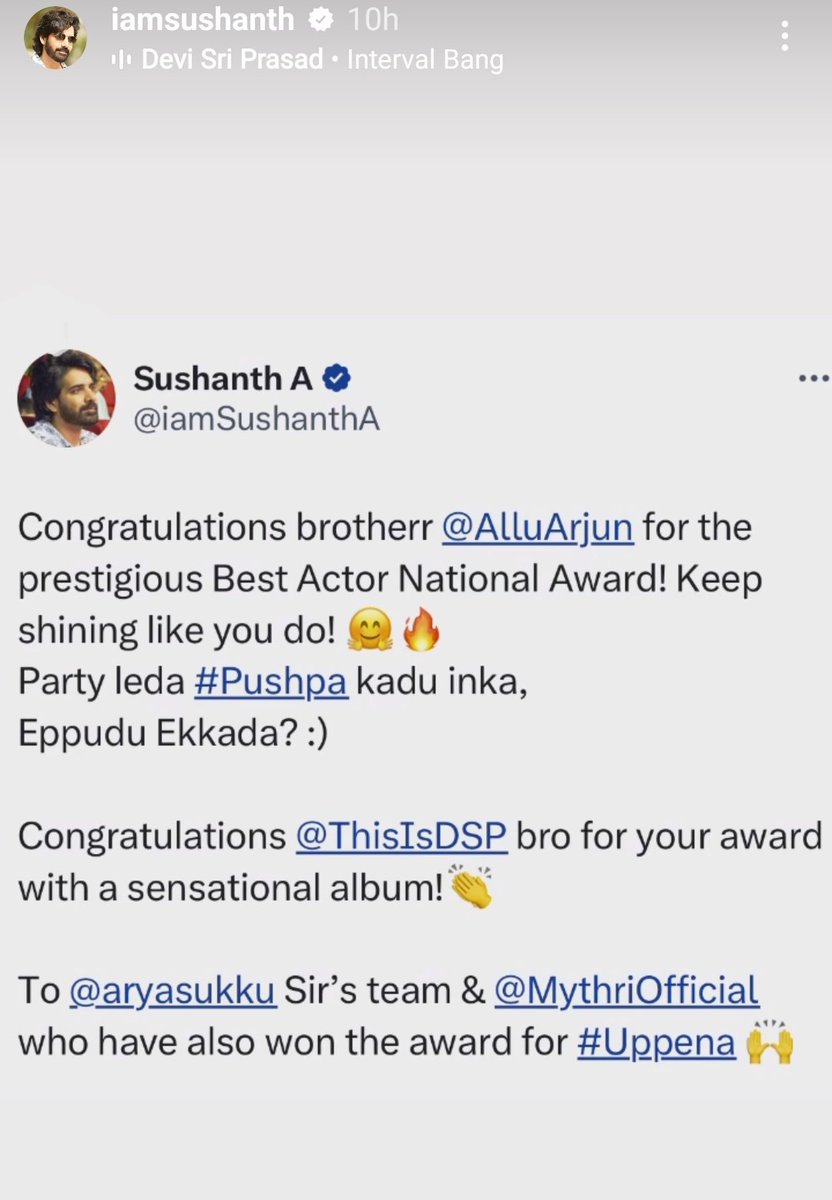Open the @ThisIsDSP mention

(x=402, y=836)
